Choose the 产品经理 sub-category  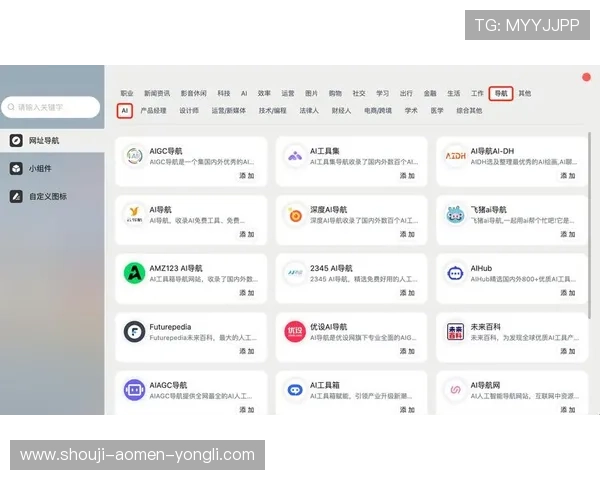pos(153,111)
